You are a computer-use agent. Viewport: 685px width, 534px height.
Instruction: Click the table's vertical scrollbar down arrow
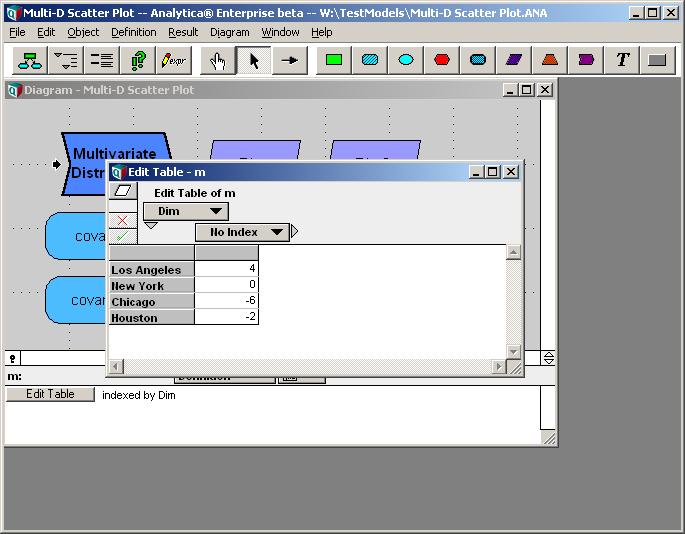pyautogui.click(x=513, y=351)
